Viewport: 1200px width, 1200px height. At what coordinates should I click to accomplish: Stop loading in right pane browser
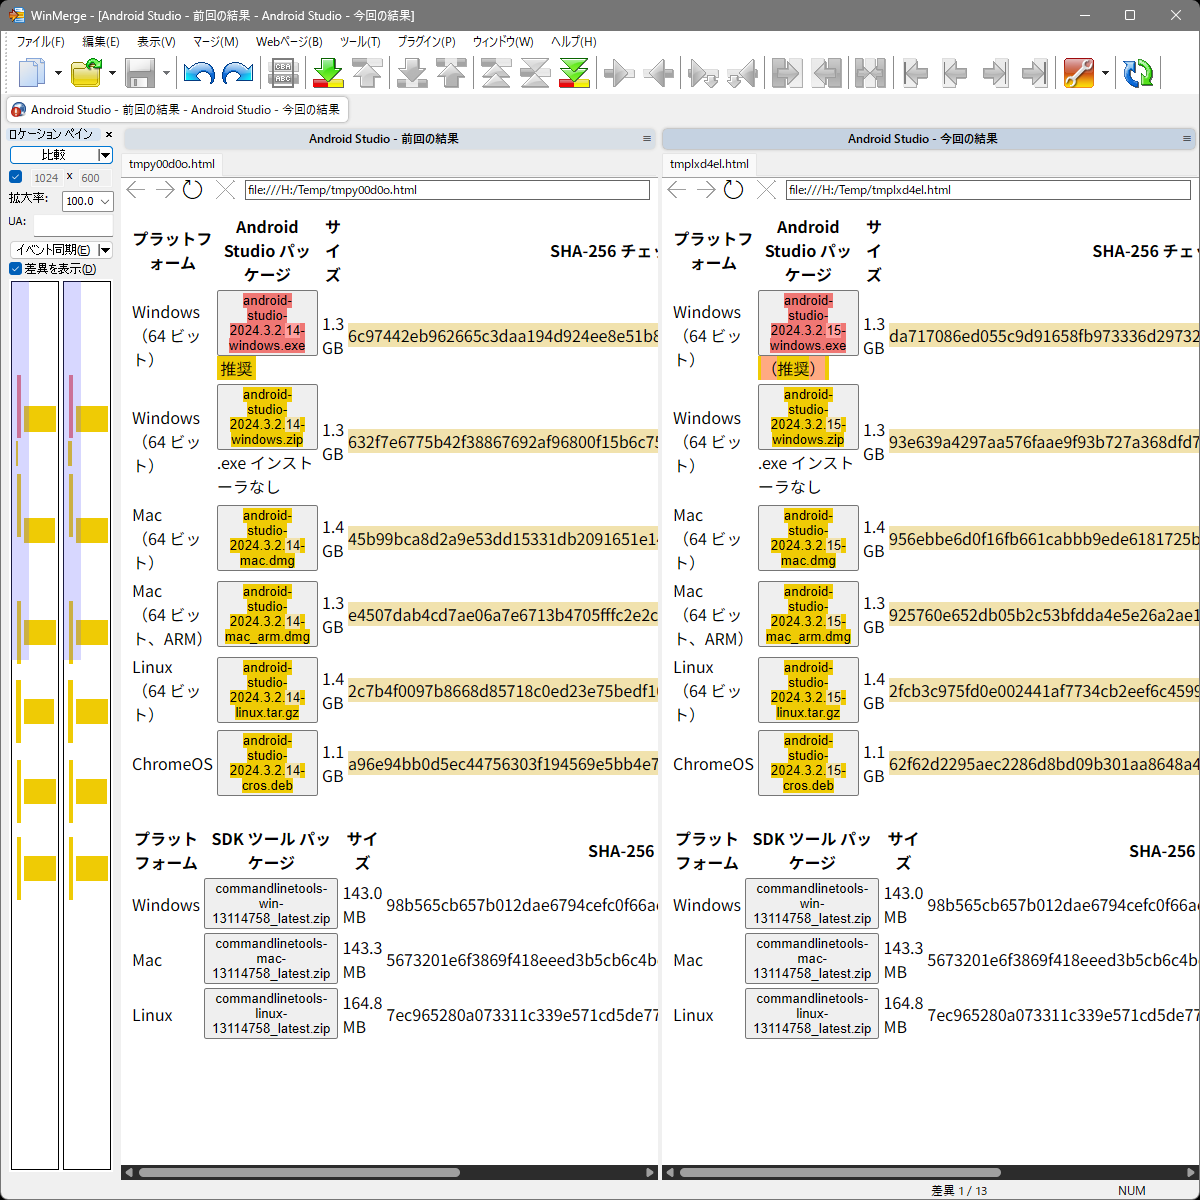[767, 190]
